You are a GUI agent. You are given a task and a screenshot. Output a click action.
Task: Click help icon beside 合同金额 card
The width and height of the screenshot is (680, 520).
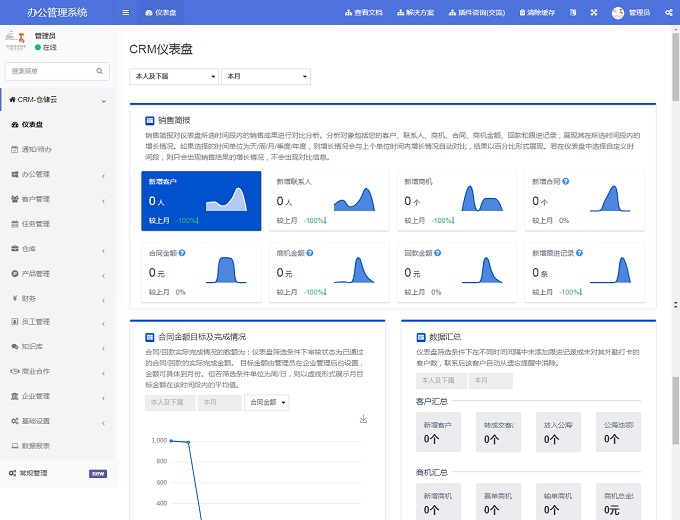click(x=182, y=253)
